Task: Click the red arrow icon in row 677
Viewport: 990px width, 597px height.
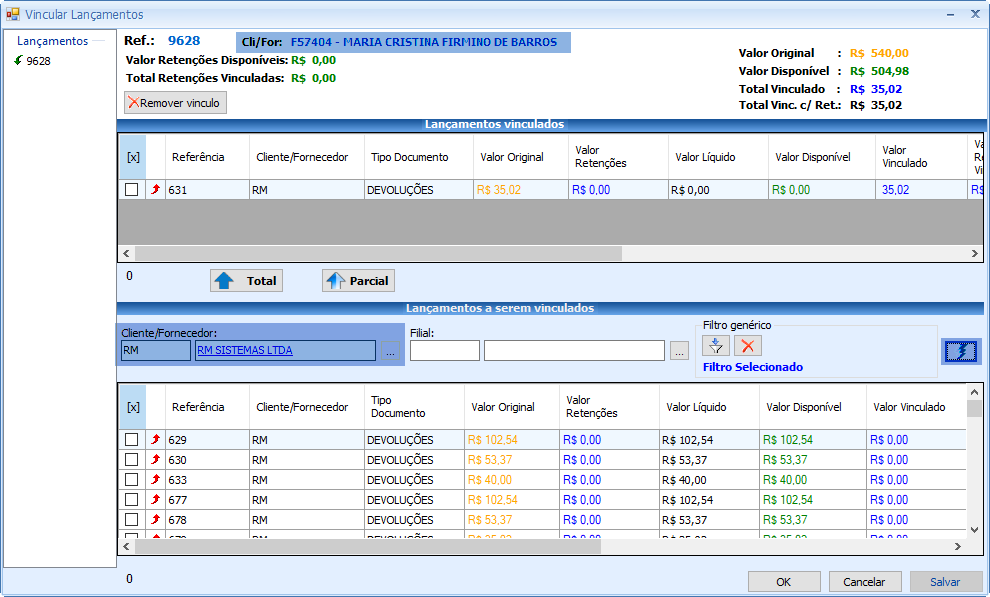Action: point(155,499)
